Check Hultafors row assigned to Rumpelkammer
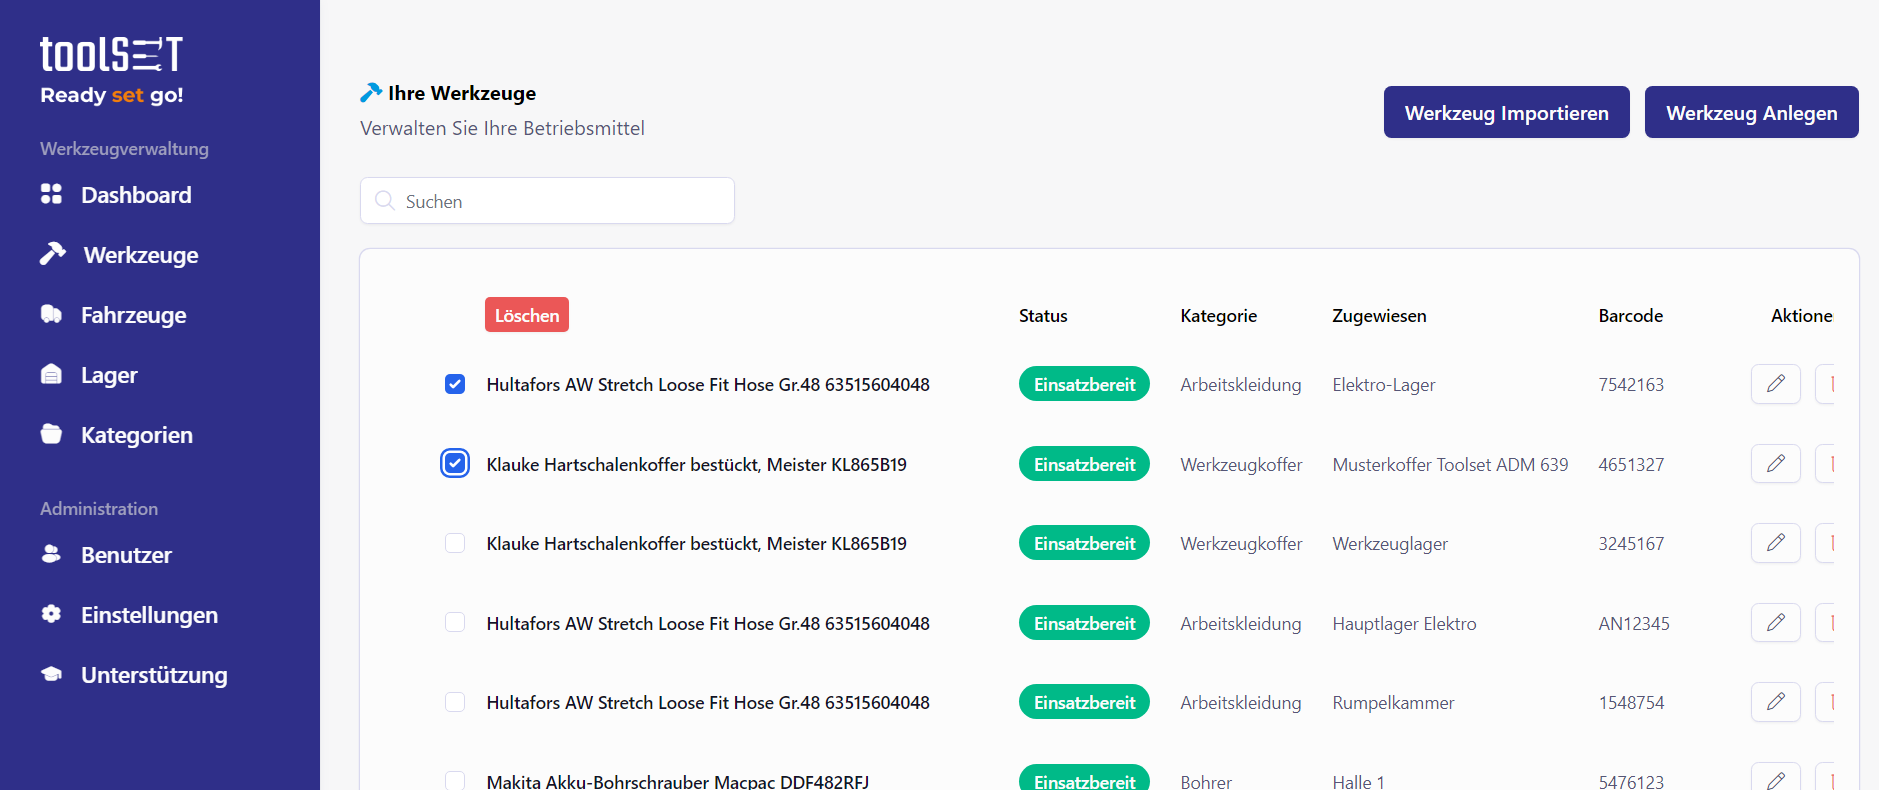 (455, 702)
